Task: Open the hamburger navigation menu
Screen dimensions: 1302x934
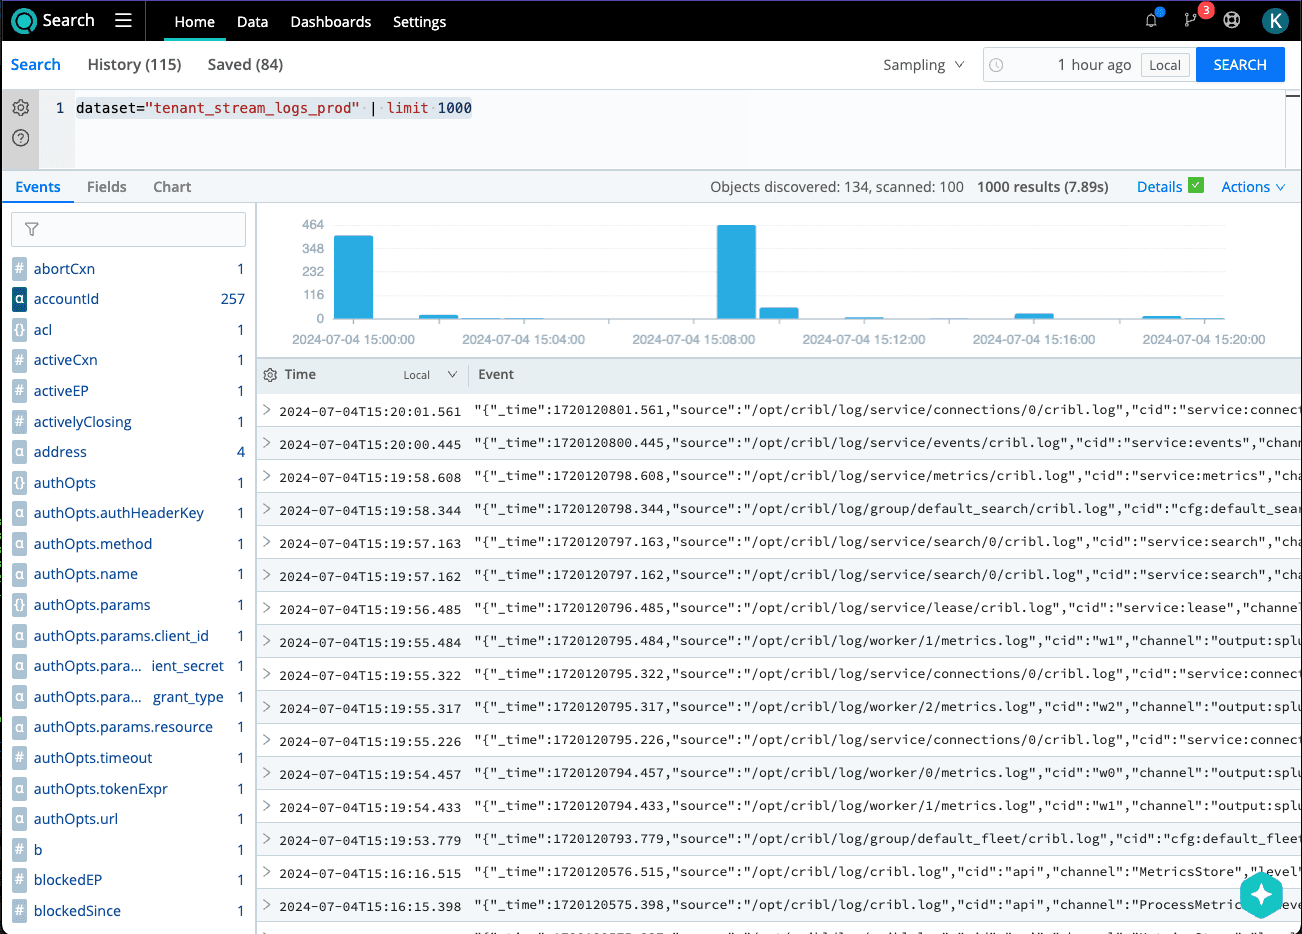Action: coord(123,20)
